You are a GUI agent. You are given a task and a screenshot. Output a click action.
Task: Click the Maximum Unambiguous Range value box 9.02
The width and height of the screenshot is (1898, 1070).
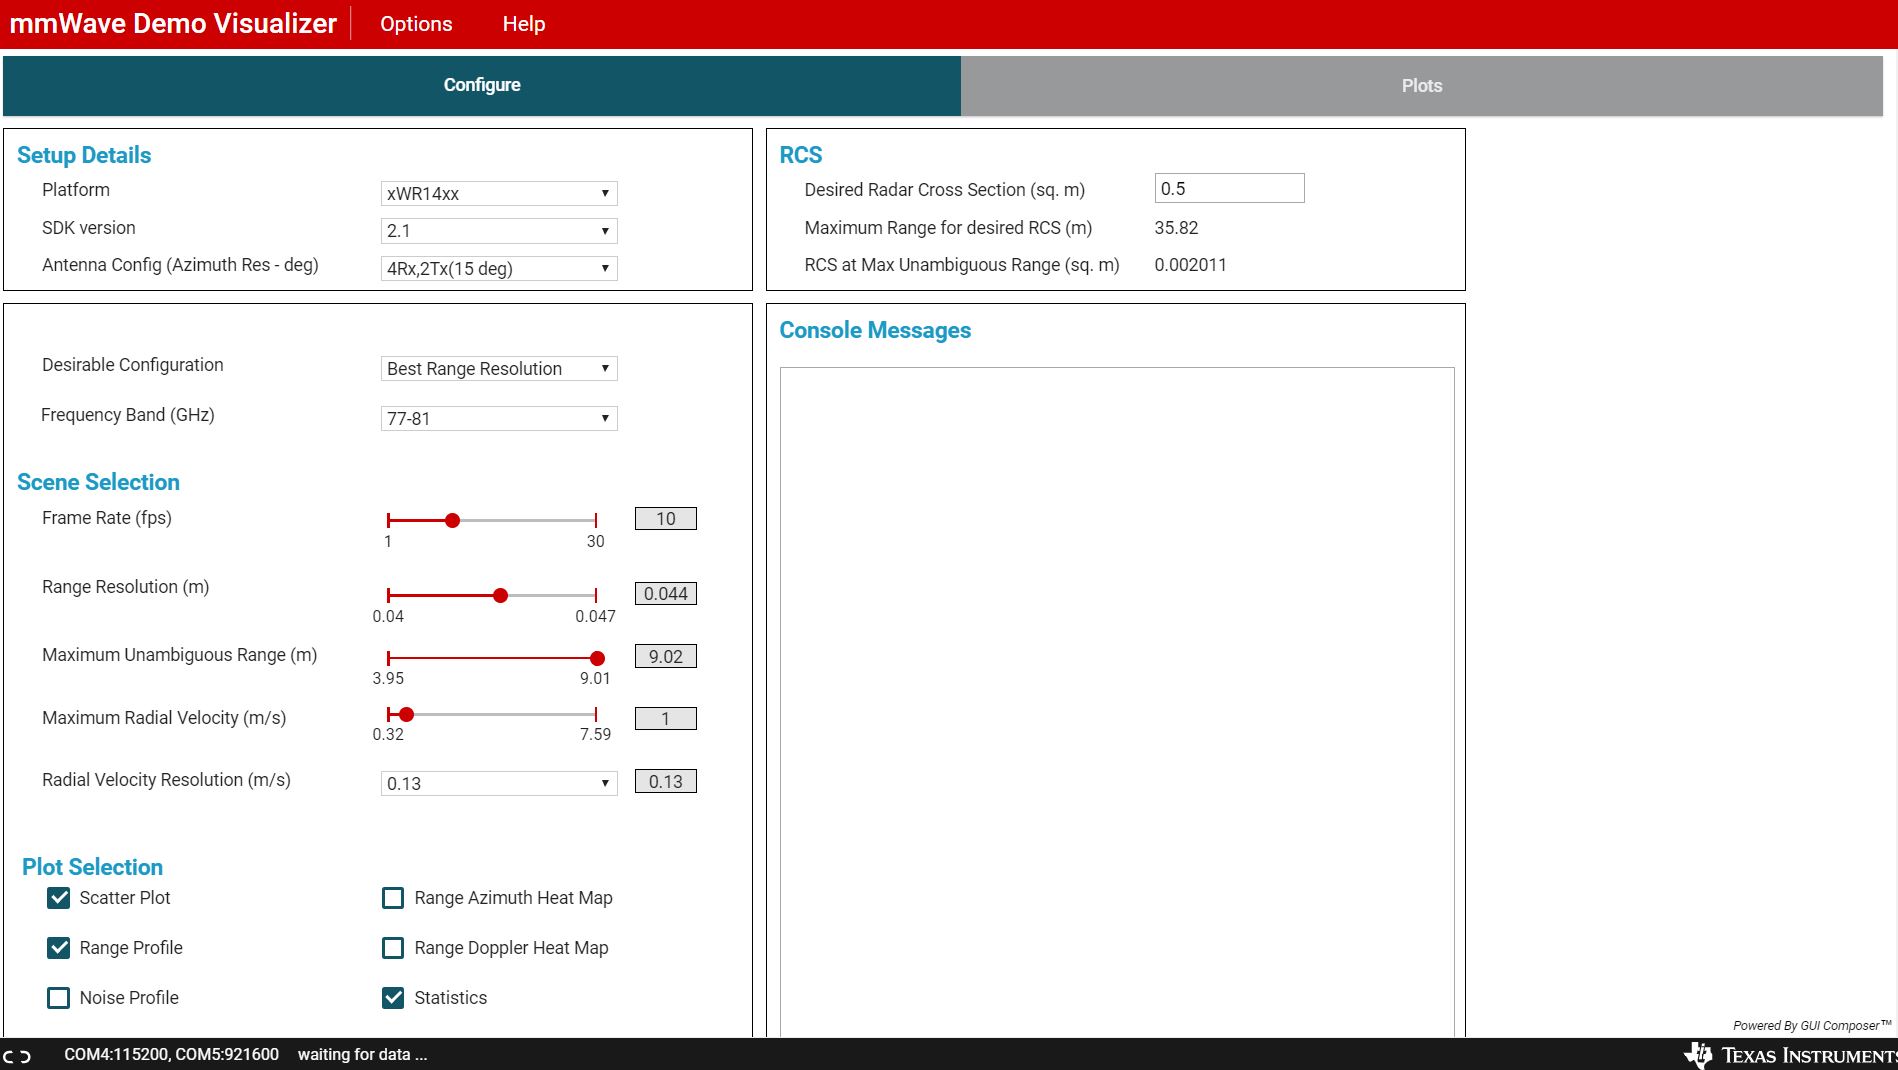(666, 656)
